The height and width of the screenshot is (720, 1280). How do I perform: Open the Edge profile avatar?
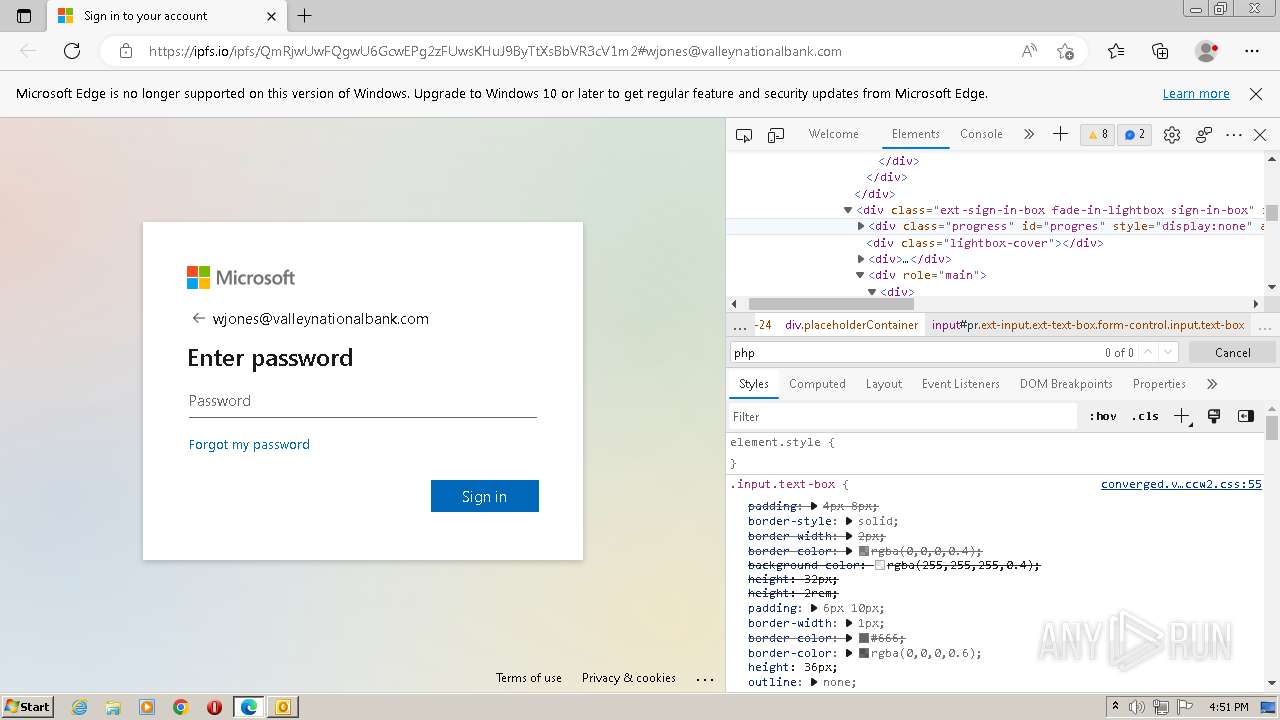coord(1206,51)
